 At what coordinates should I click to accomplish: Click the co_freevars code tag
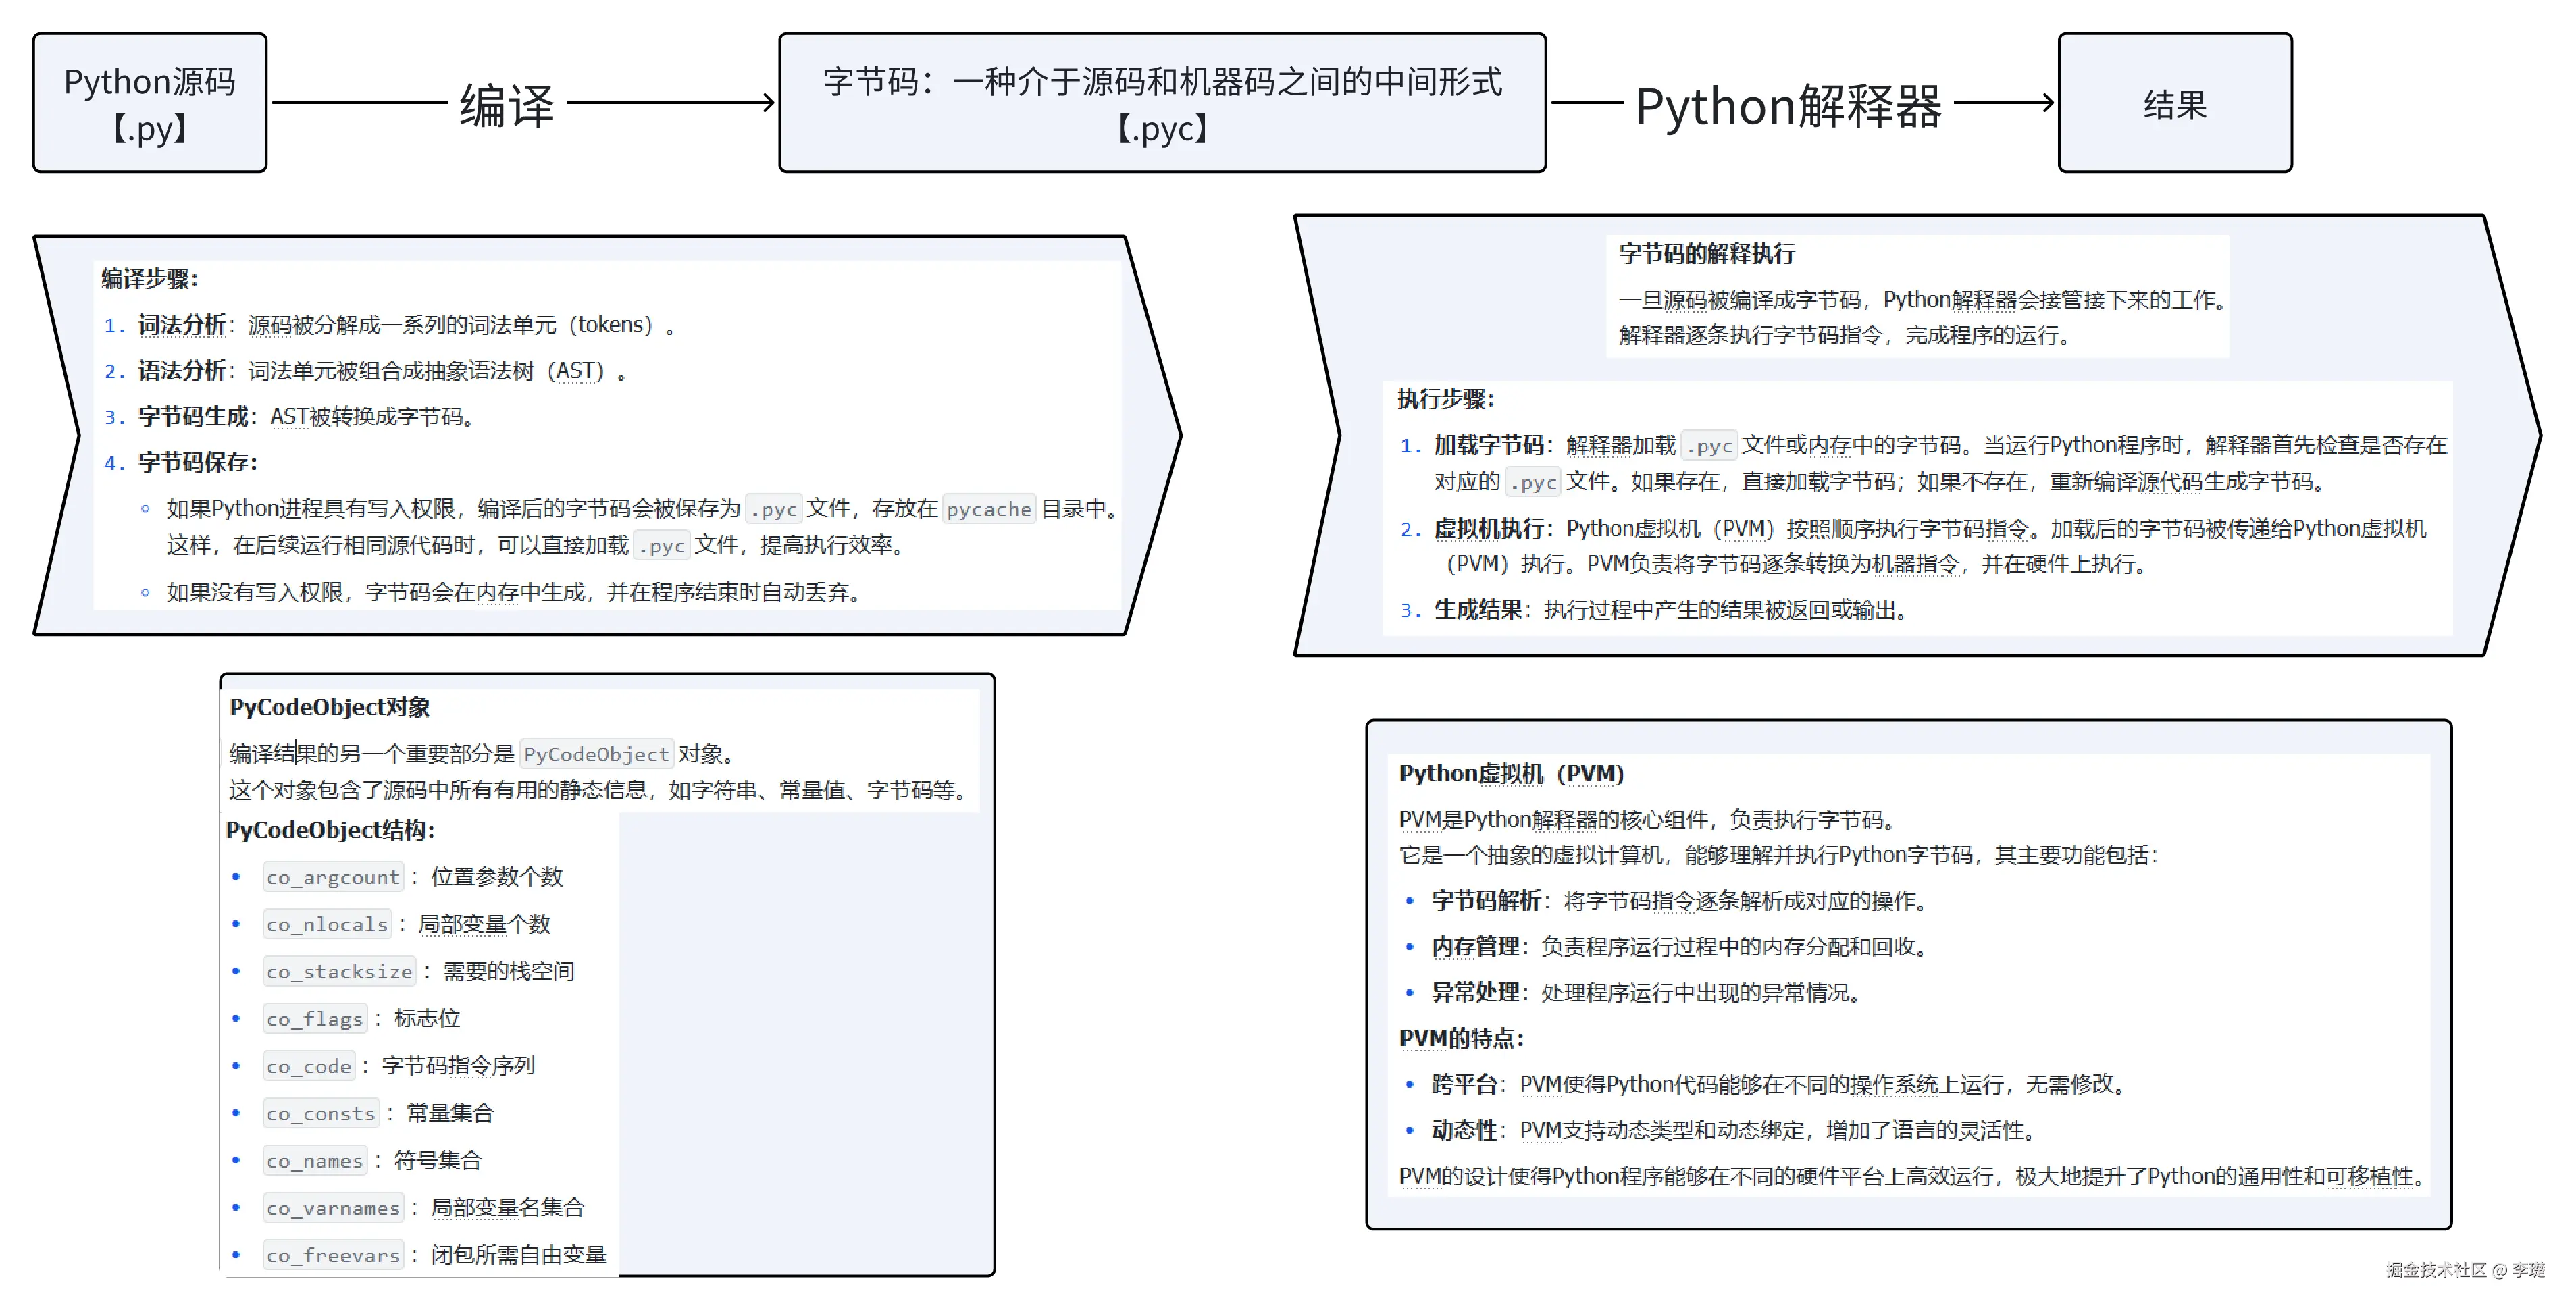[333, 1255]
